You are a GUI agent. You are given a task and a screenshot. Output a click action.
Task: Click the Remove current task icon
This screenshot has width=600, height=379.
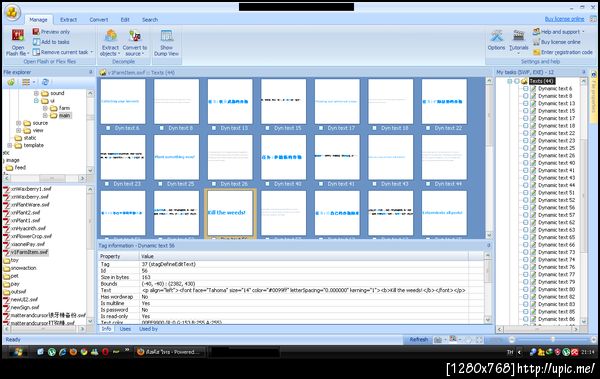(x=36, y=52)
